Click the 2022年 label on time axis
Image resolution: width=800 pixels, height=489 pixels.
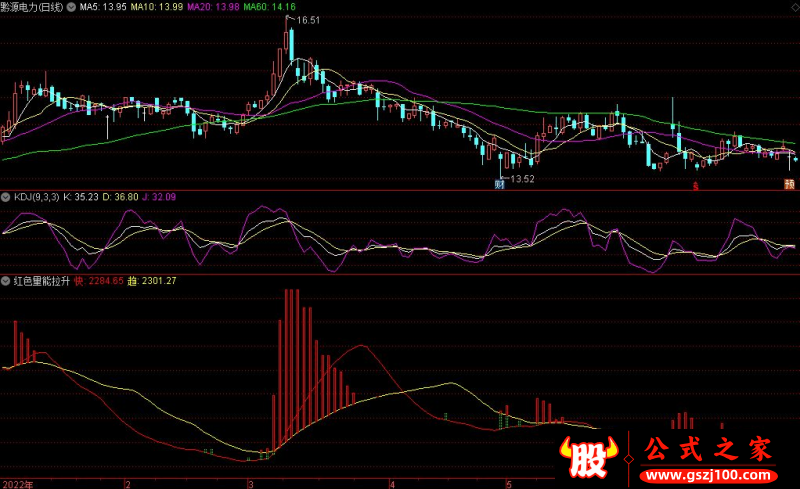[17, 483]
